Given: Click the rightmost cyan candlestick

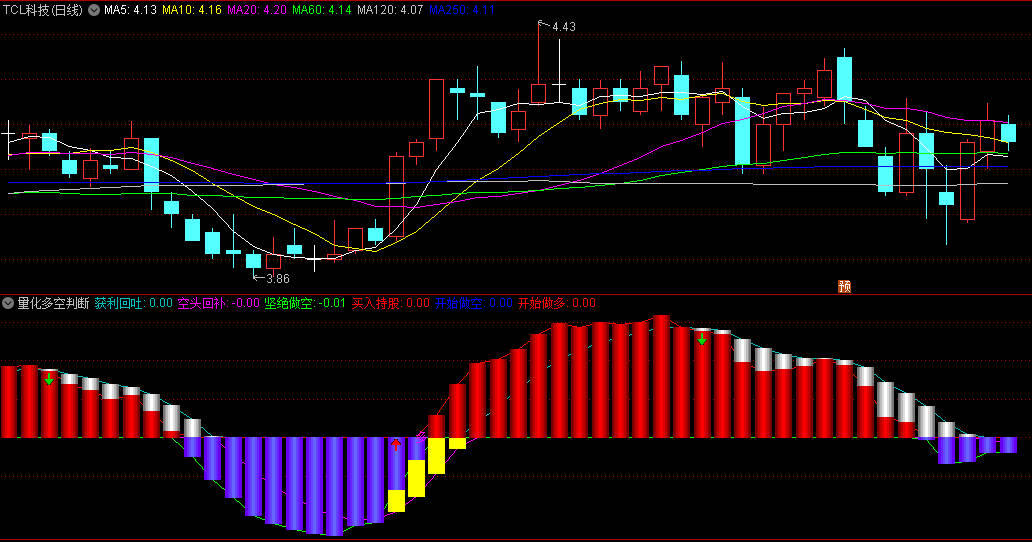Looking at the screenshot, I should [x=1008, y=132].
